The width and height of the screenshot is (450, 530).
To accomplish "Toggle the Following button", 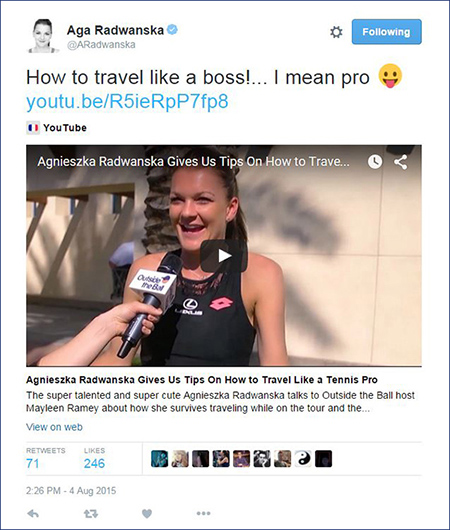I will coord(386,32).
